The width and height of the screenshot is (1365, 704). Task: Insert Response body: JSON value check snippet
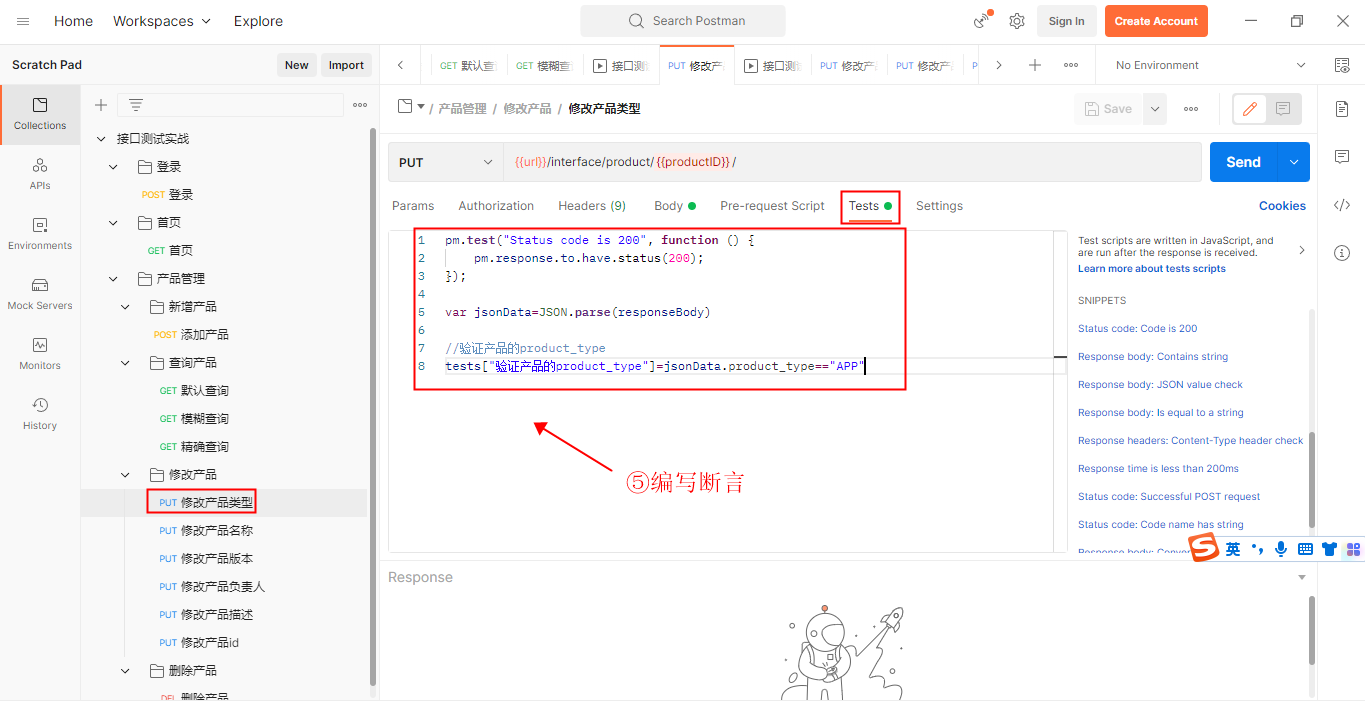click(x=1160, y=385)
